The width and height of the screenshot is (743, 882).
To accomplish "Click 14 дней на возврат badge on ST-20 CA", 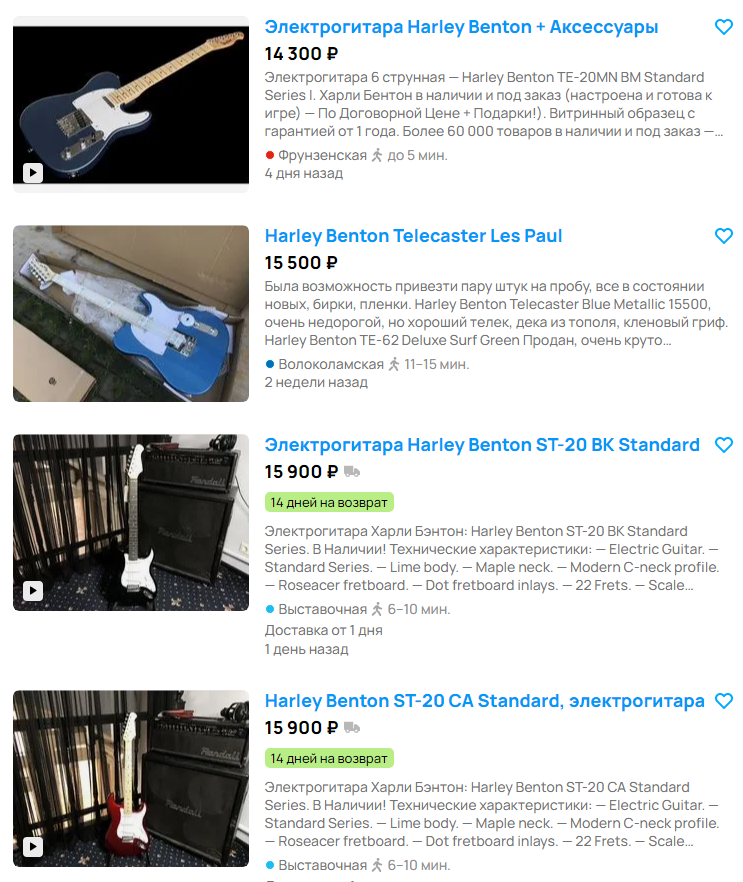I will coord(329,758).
